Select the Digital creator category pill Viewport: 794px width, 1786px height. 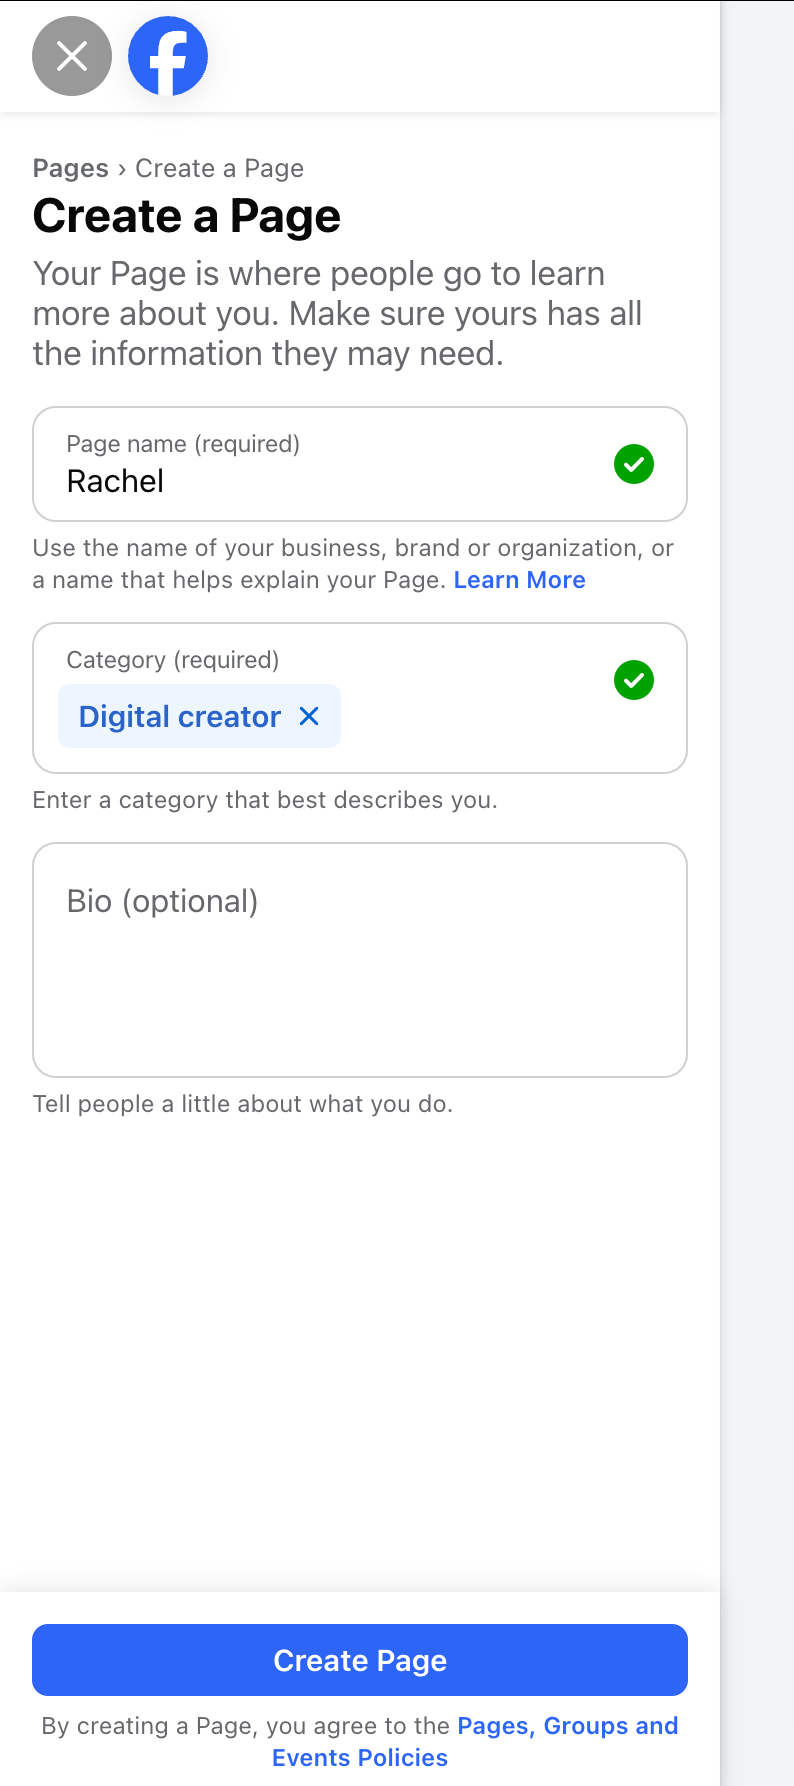tap(180, 716)
